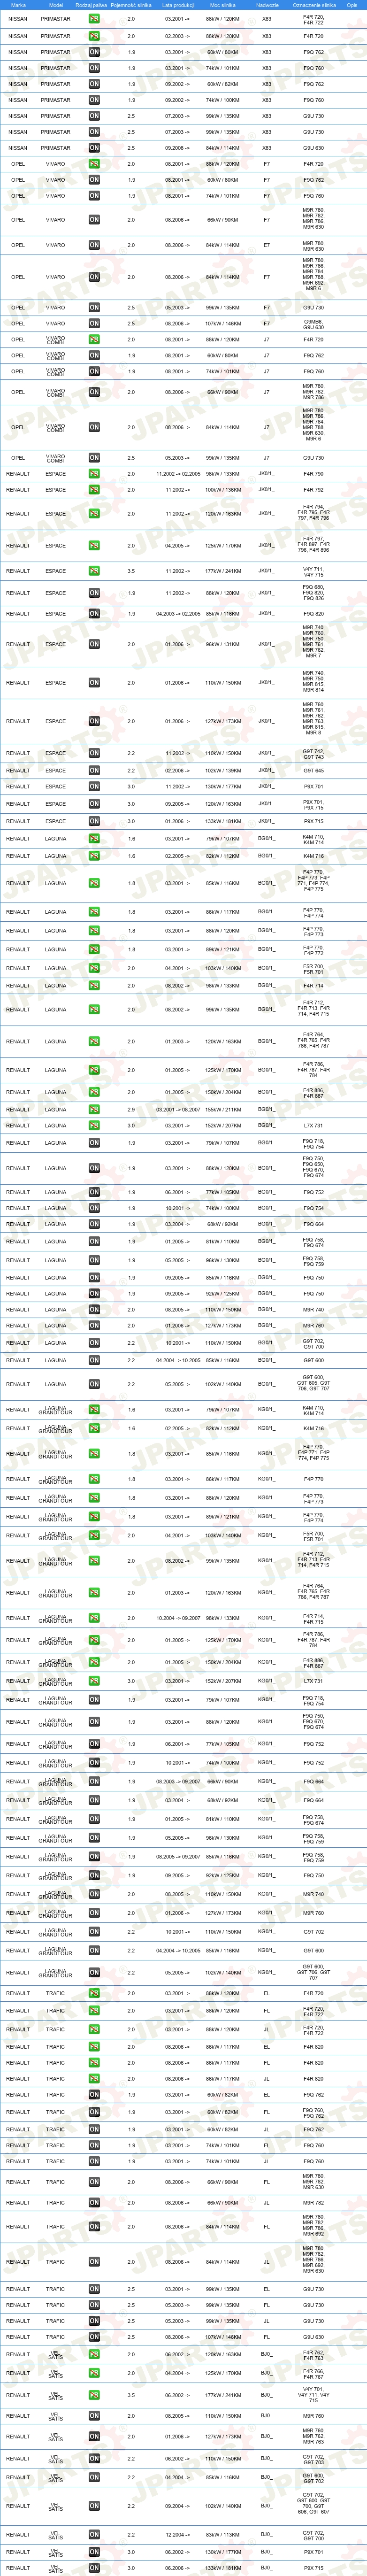Click the Pojemność silnika column header
367x2576 pixels.
coord(131,5)
